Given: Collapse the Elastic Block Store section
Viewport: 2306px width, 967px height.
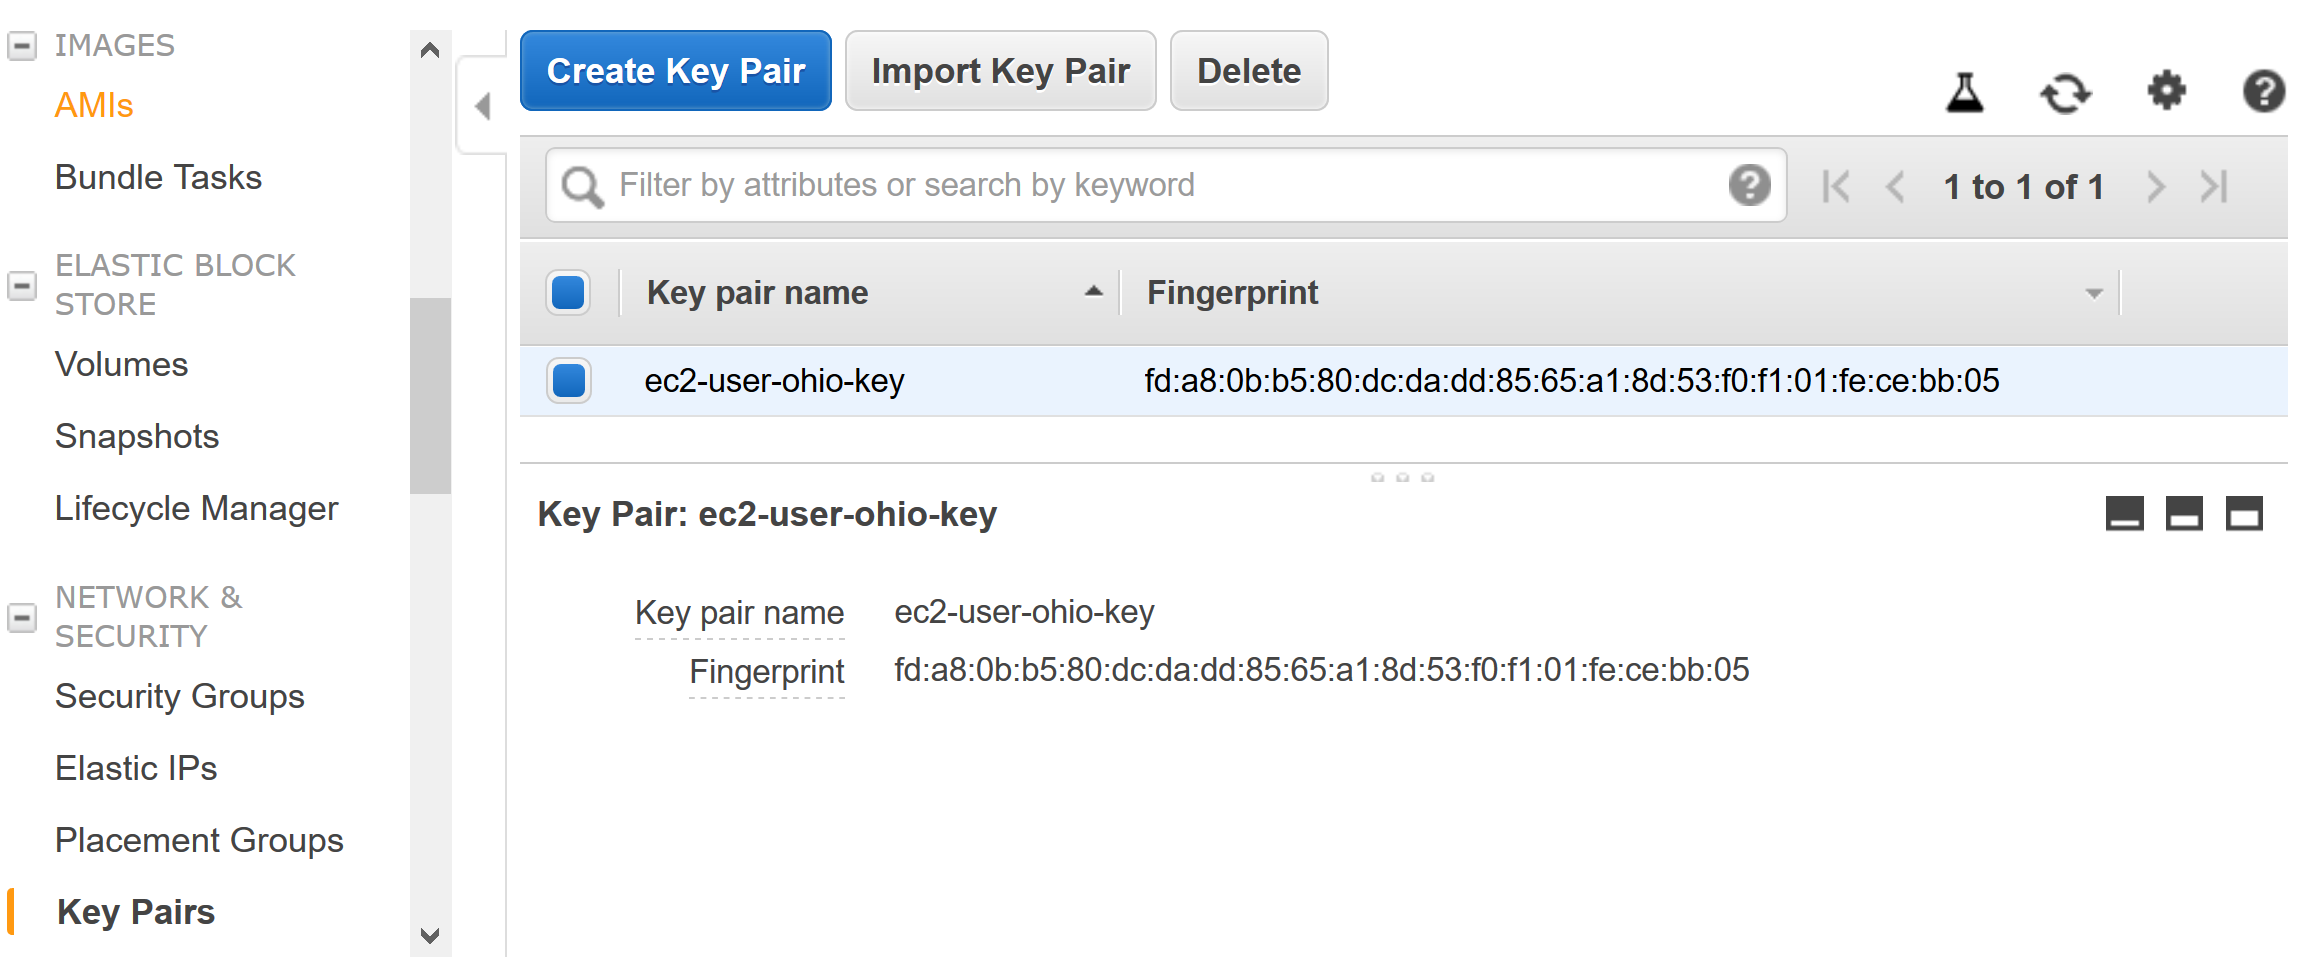Looking at the screenshot, I should point(22,285).
